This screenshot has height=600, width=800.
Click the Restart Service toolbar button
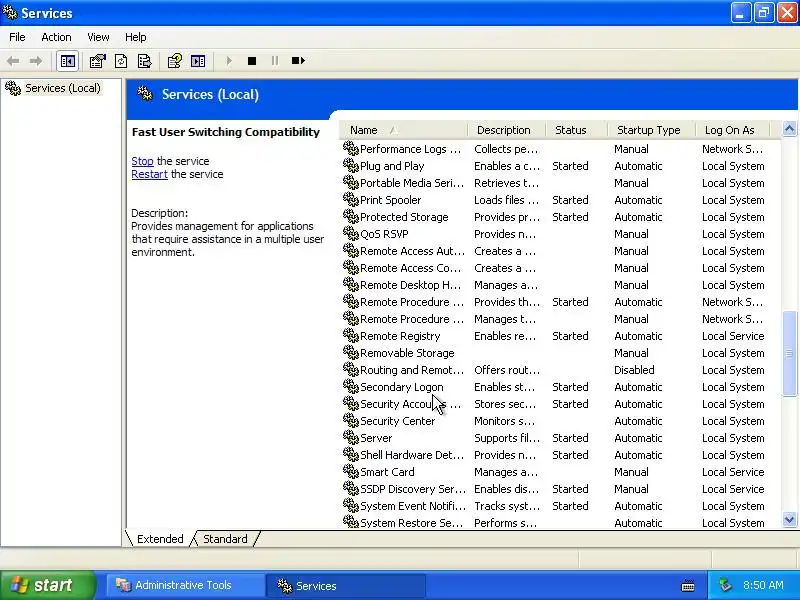(x=298, y=61)
